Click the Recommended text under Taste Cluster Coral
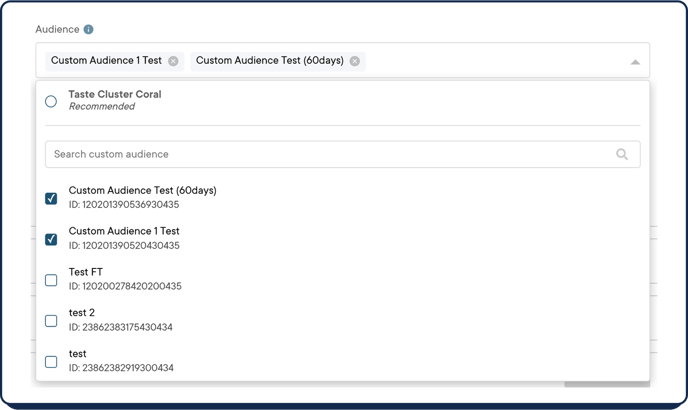The image size is (688, 410). [102, 107]
